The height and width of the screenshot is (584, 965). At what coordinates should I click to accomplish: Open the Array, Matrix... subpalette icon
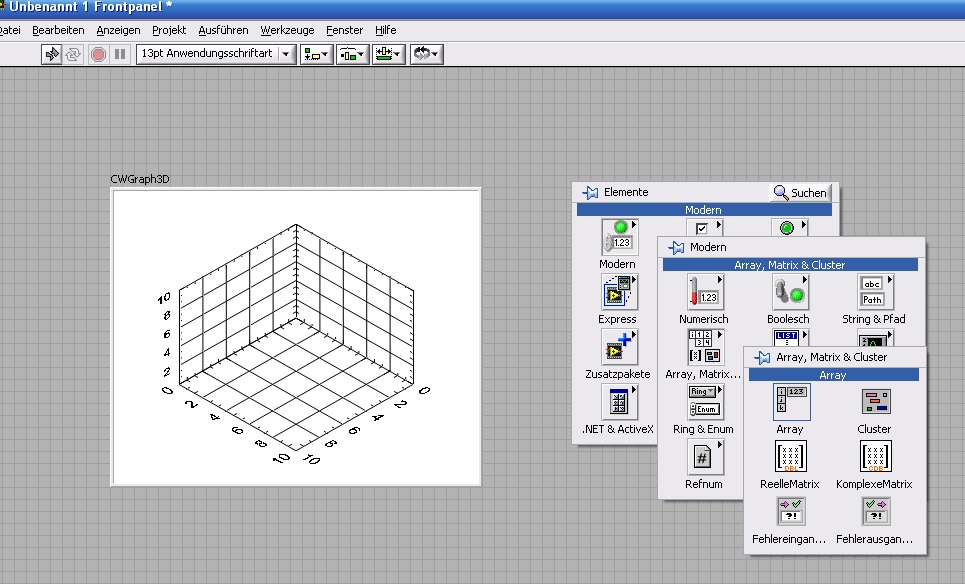(x=705, y=346)
